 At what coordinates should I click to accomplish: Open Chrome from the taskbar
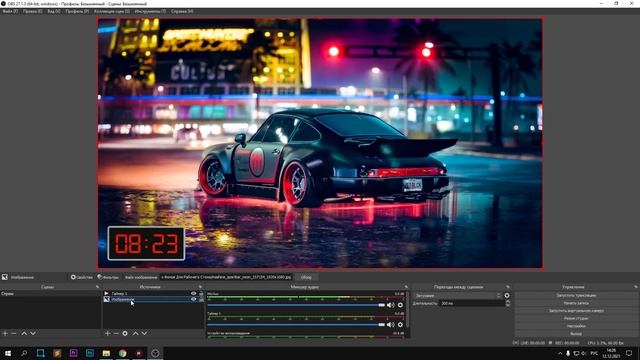[x=122, y=353]
